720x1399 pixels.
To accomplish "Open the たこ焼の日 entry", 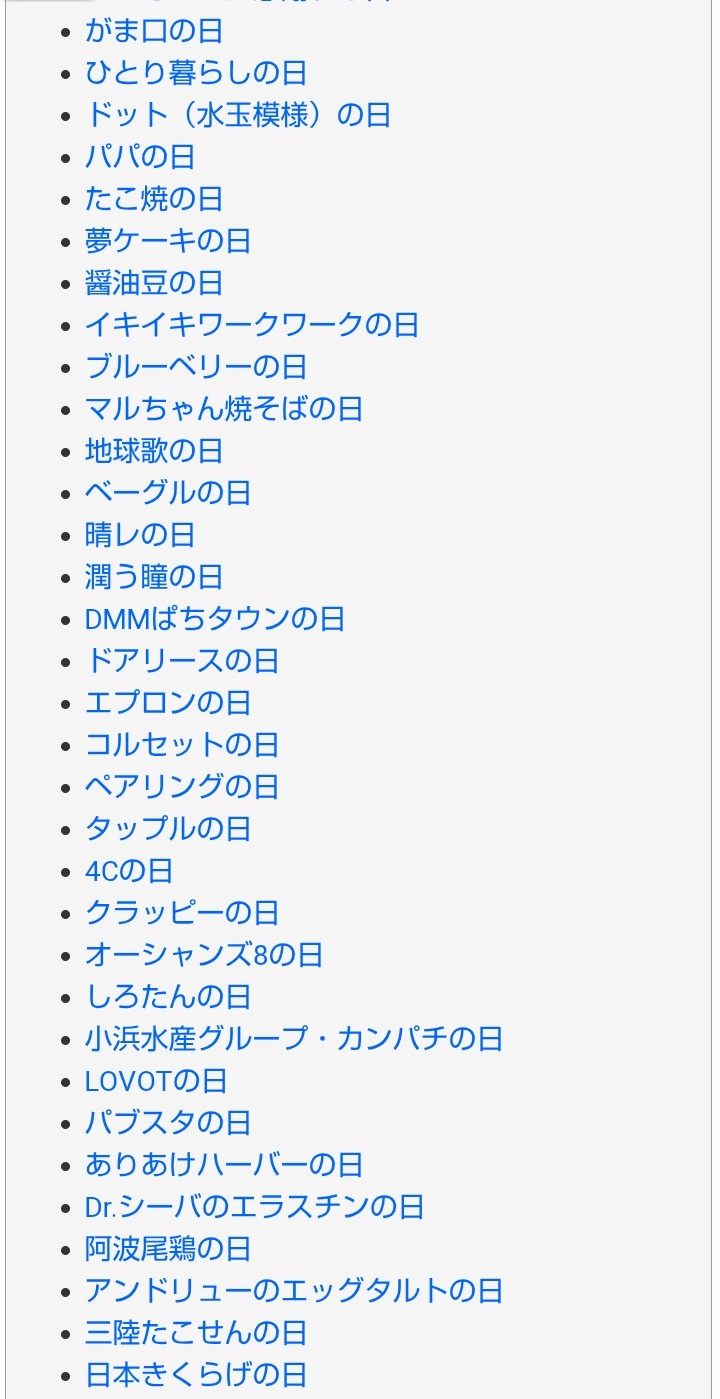I will click(x=154, y=199).
